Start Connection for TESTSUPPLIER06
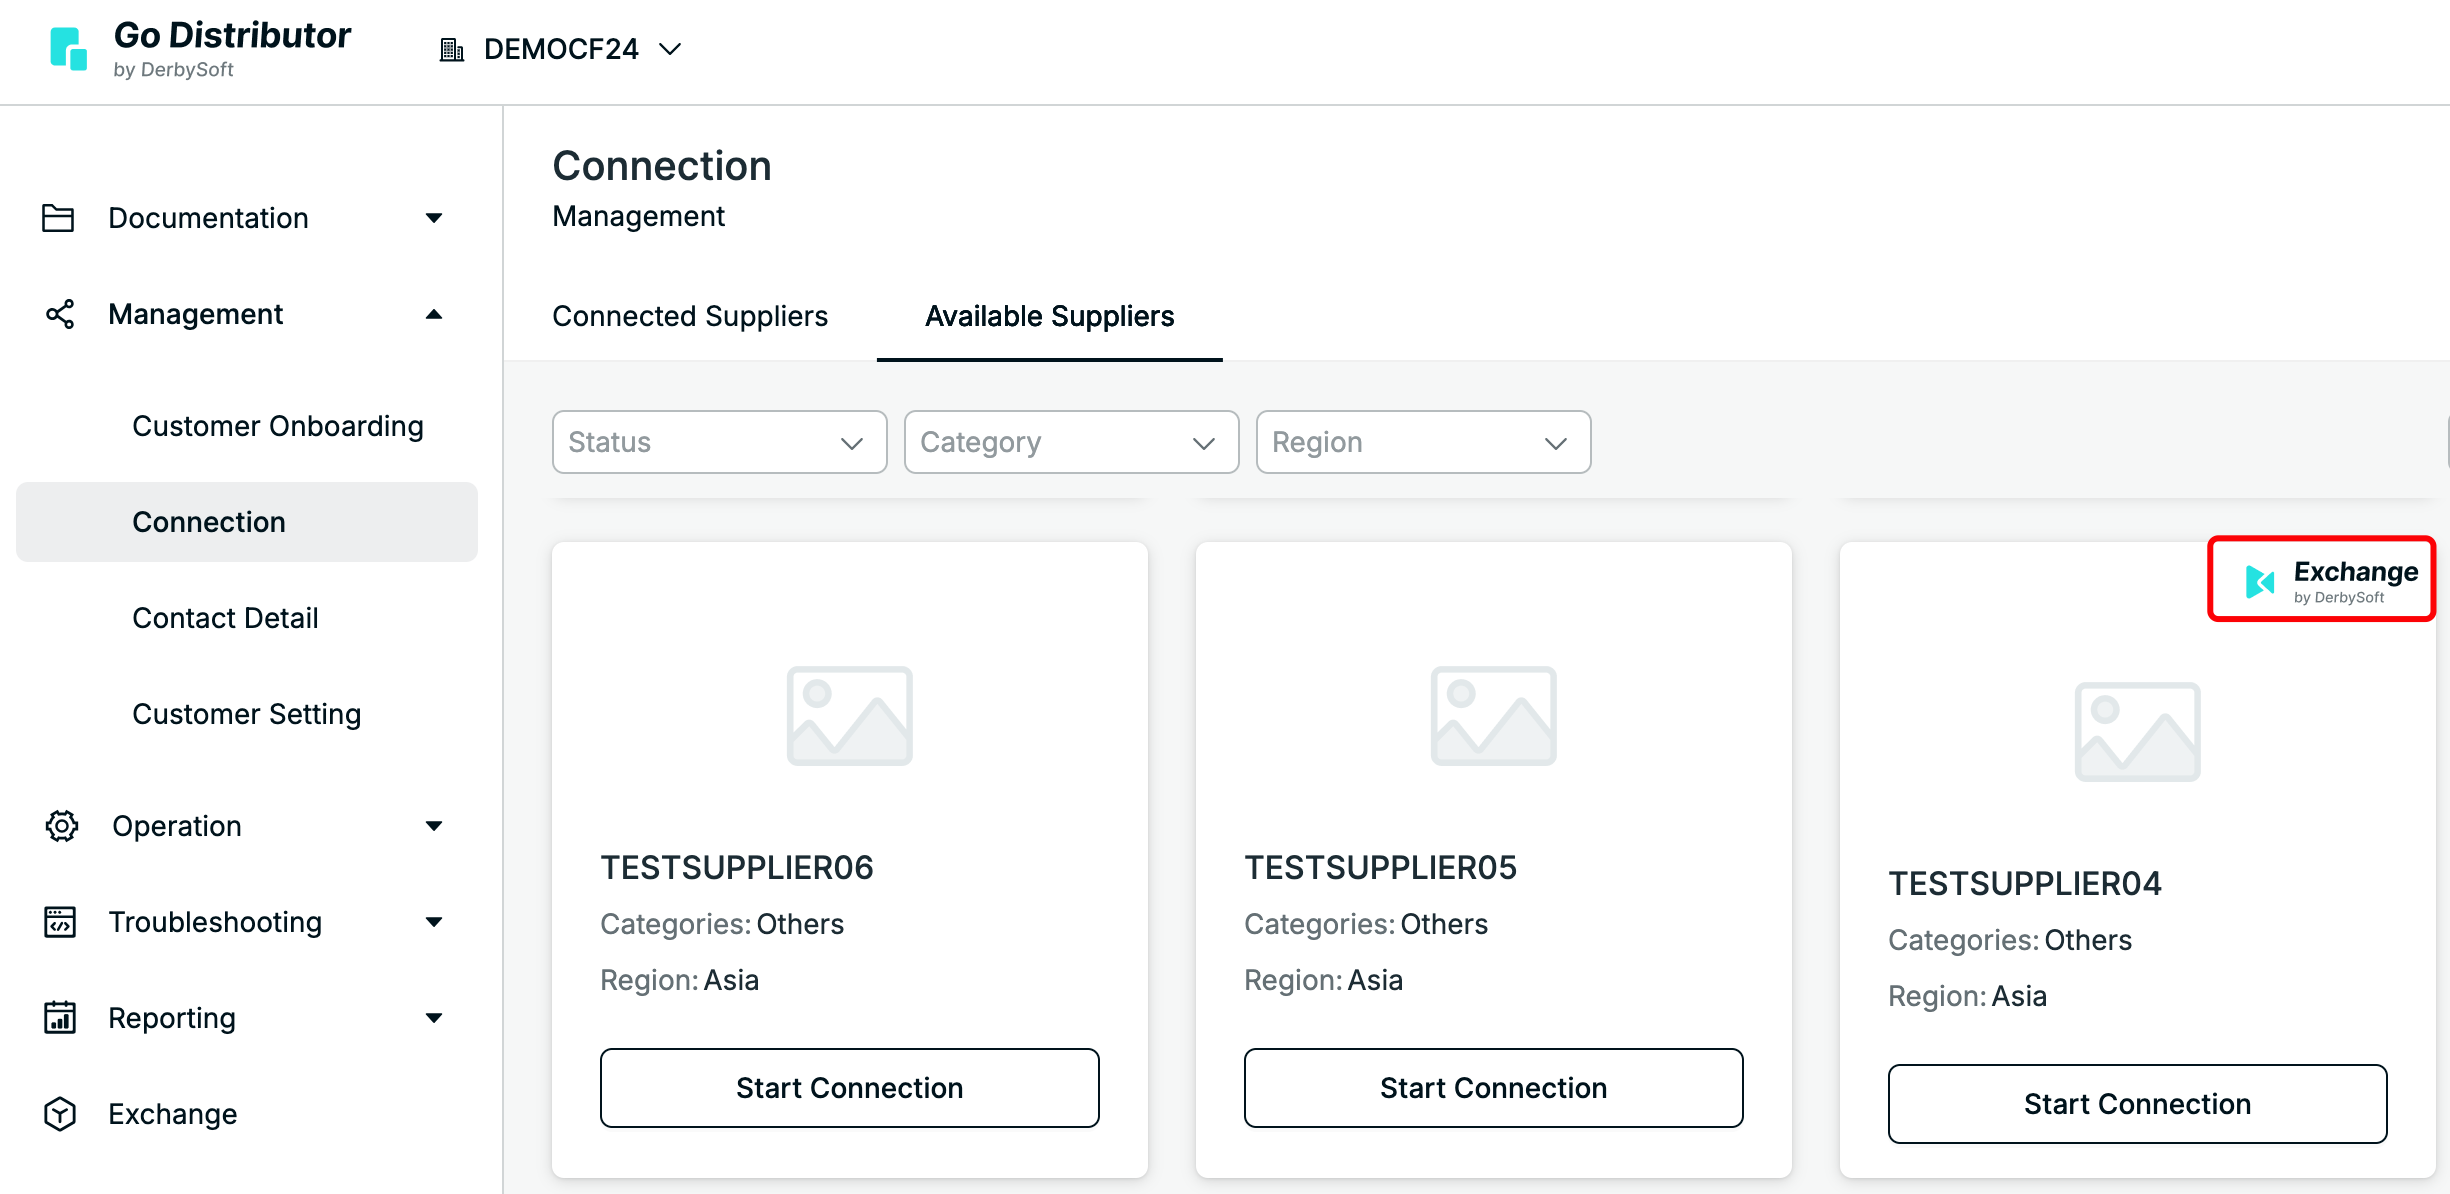The width and height of the screenshot is (2450, 1194). [849, 1088]
